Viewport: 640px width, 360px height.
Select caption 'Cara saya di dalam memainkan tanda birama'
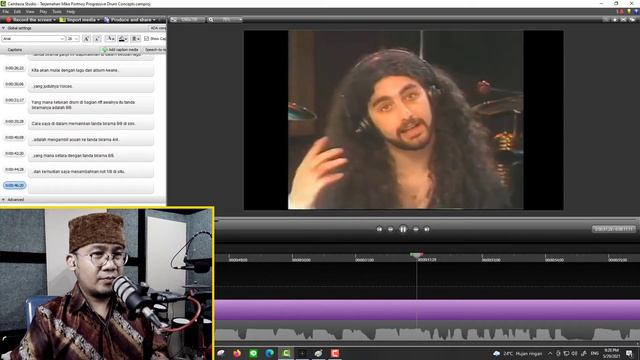click(91, 123)
